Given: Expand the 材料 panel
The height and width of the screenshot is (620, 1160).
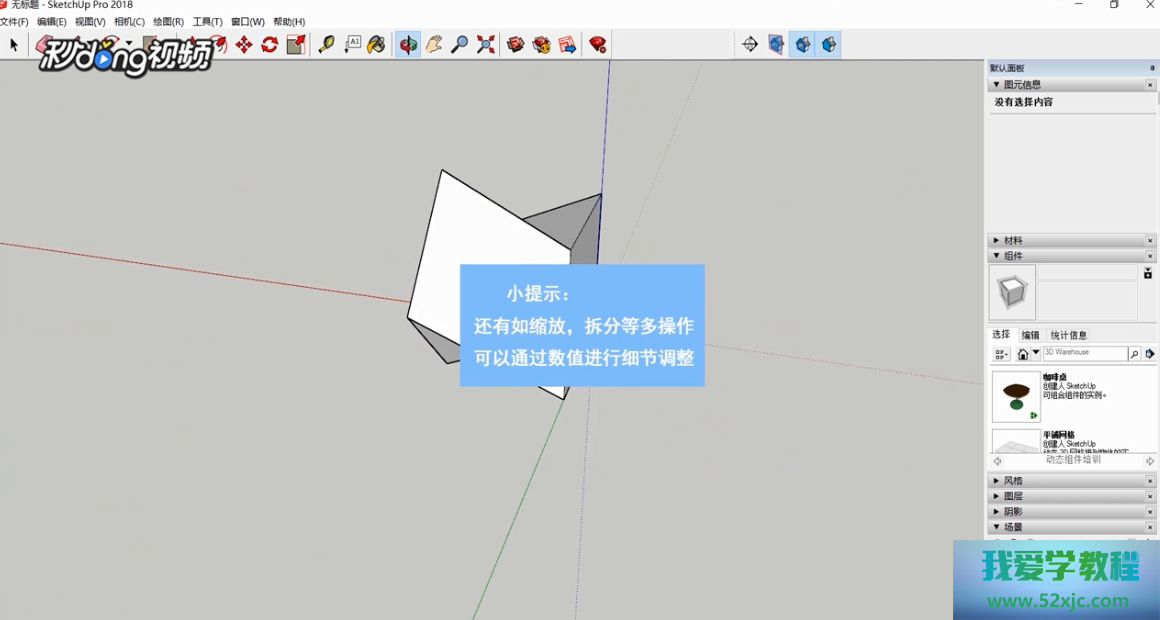Looking at the screenshot, I should 1013,241.
